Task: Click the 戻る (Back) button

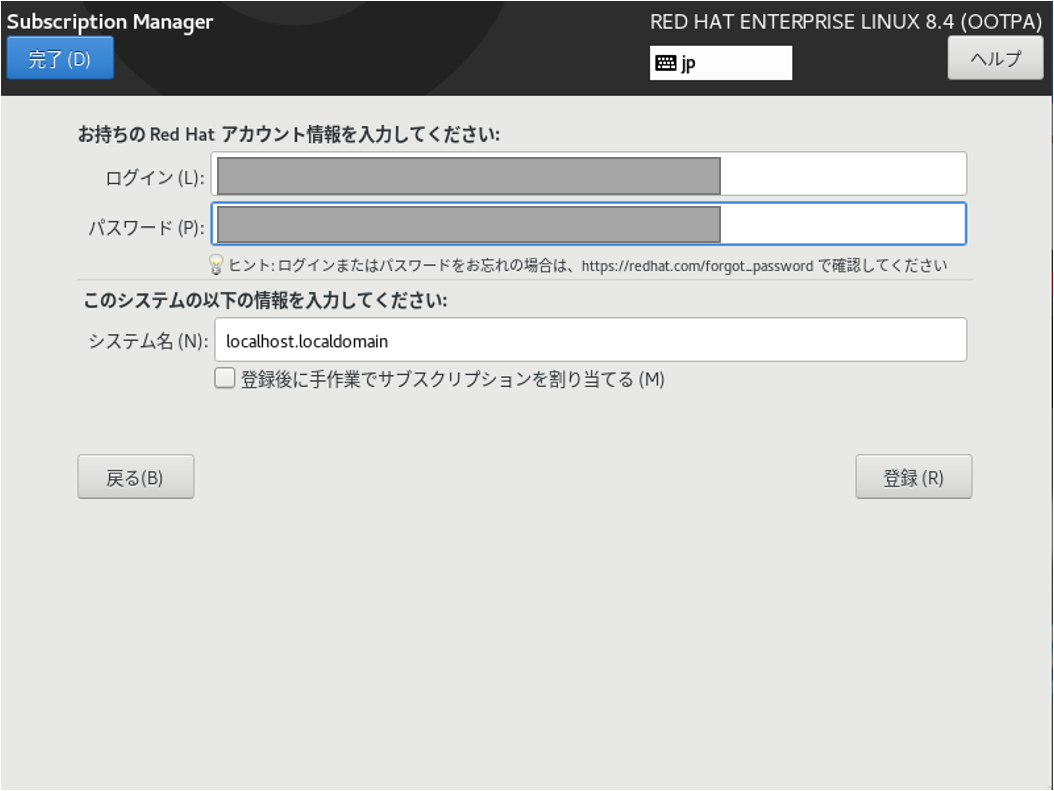Action: (x=135, y=476)
